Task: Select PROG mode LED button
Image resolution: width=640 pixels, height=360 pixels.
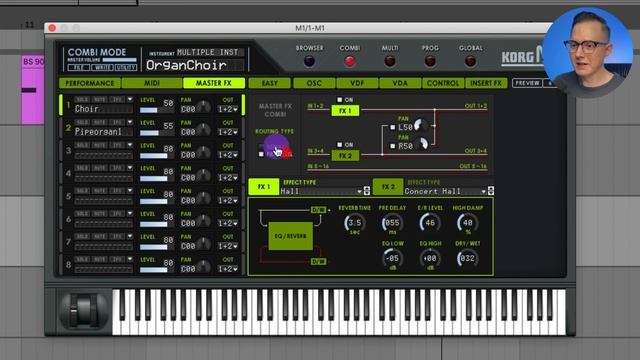Action: coord(430,61)
